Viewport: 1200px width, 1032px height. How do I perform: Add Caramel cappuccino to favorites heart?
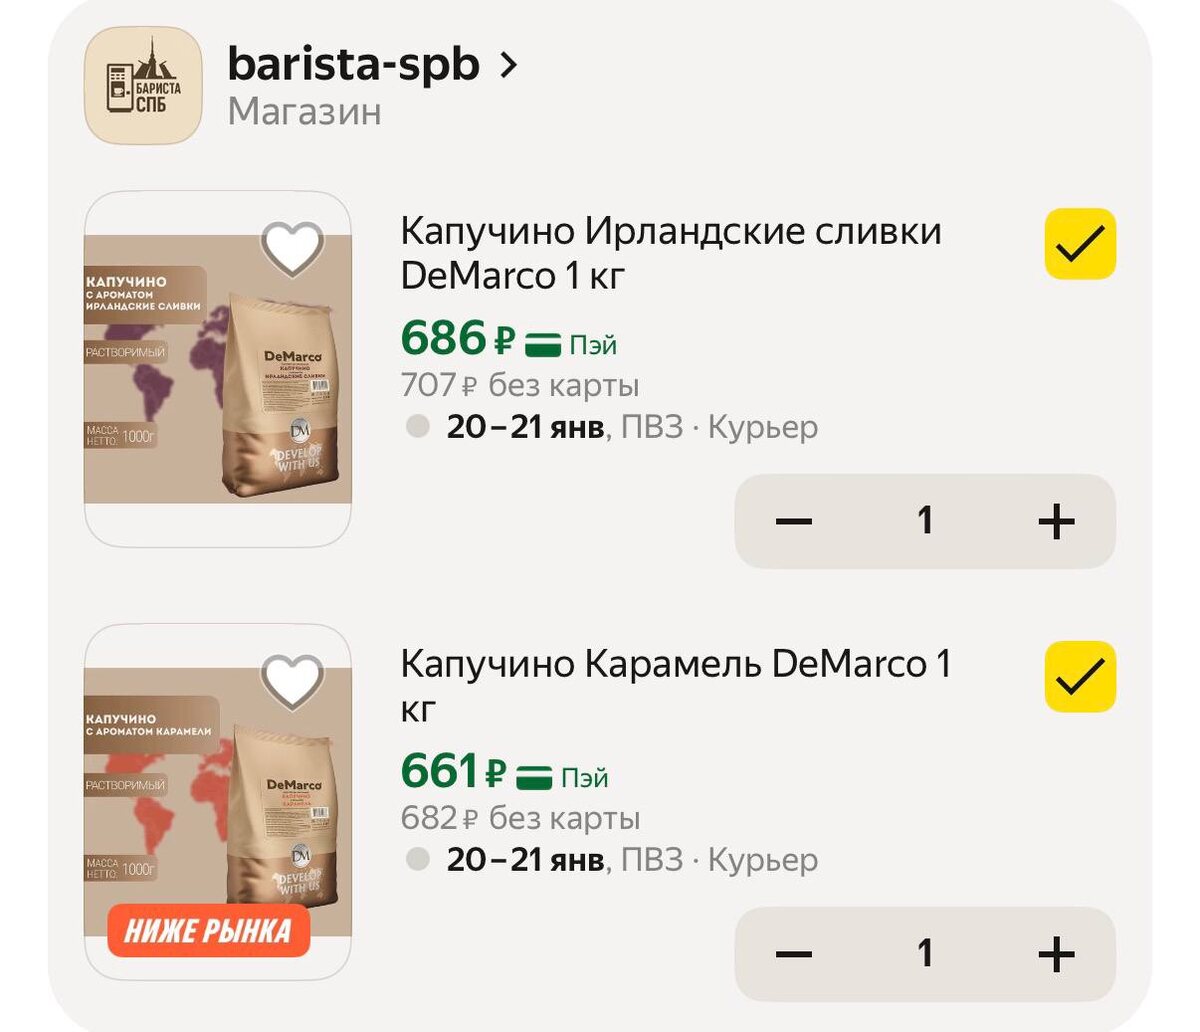[x=292, y=681]
